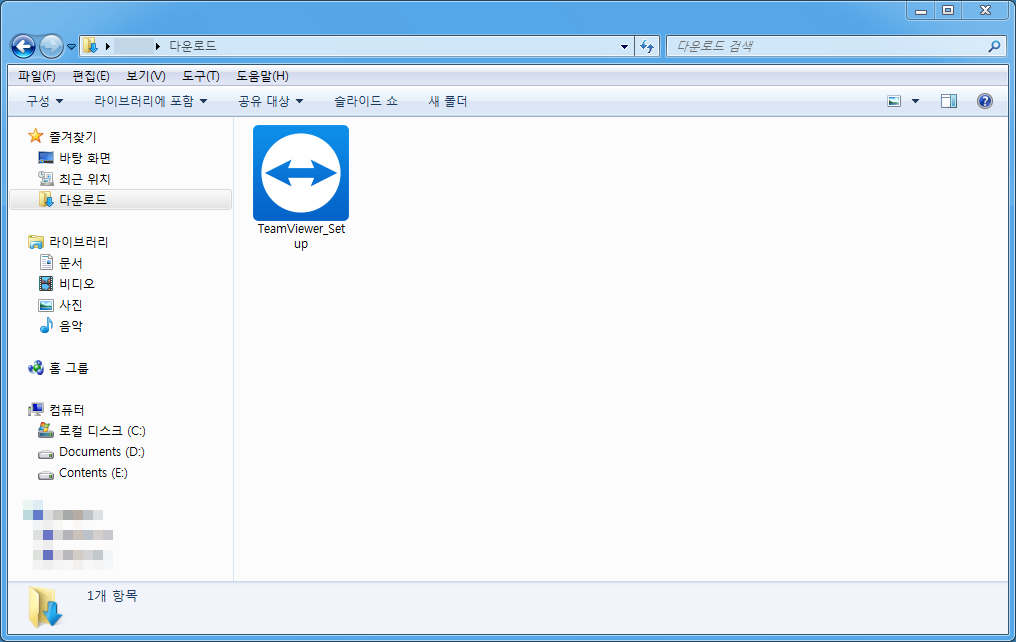Open the 편집(E) menu
This screenshot has height=642, width=1016.
click(91, 76)
